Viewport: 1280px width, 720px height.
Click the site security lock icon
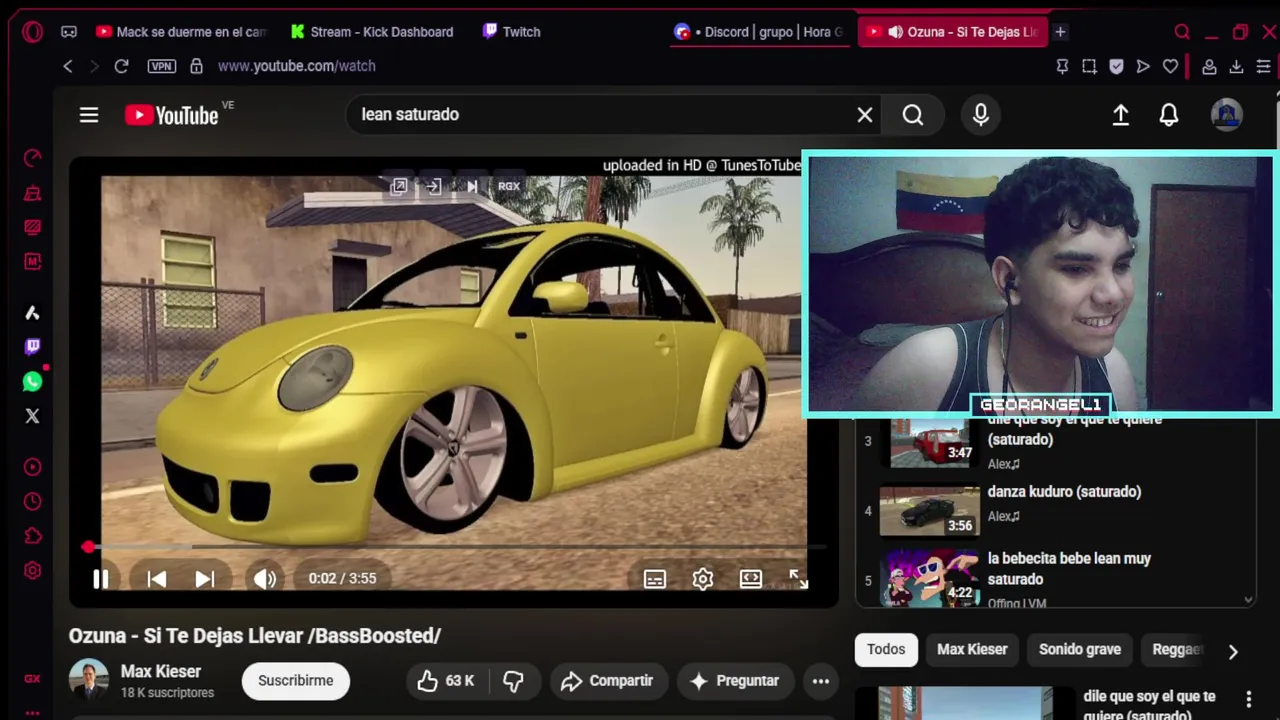(196, 66)
